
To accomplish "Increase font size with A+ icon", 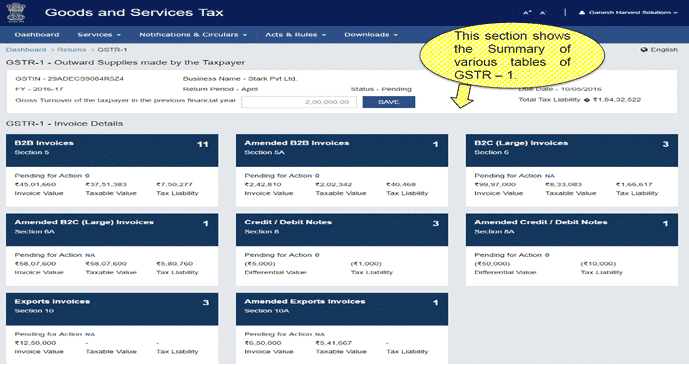I will click(527, 13).
